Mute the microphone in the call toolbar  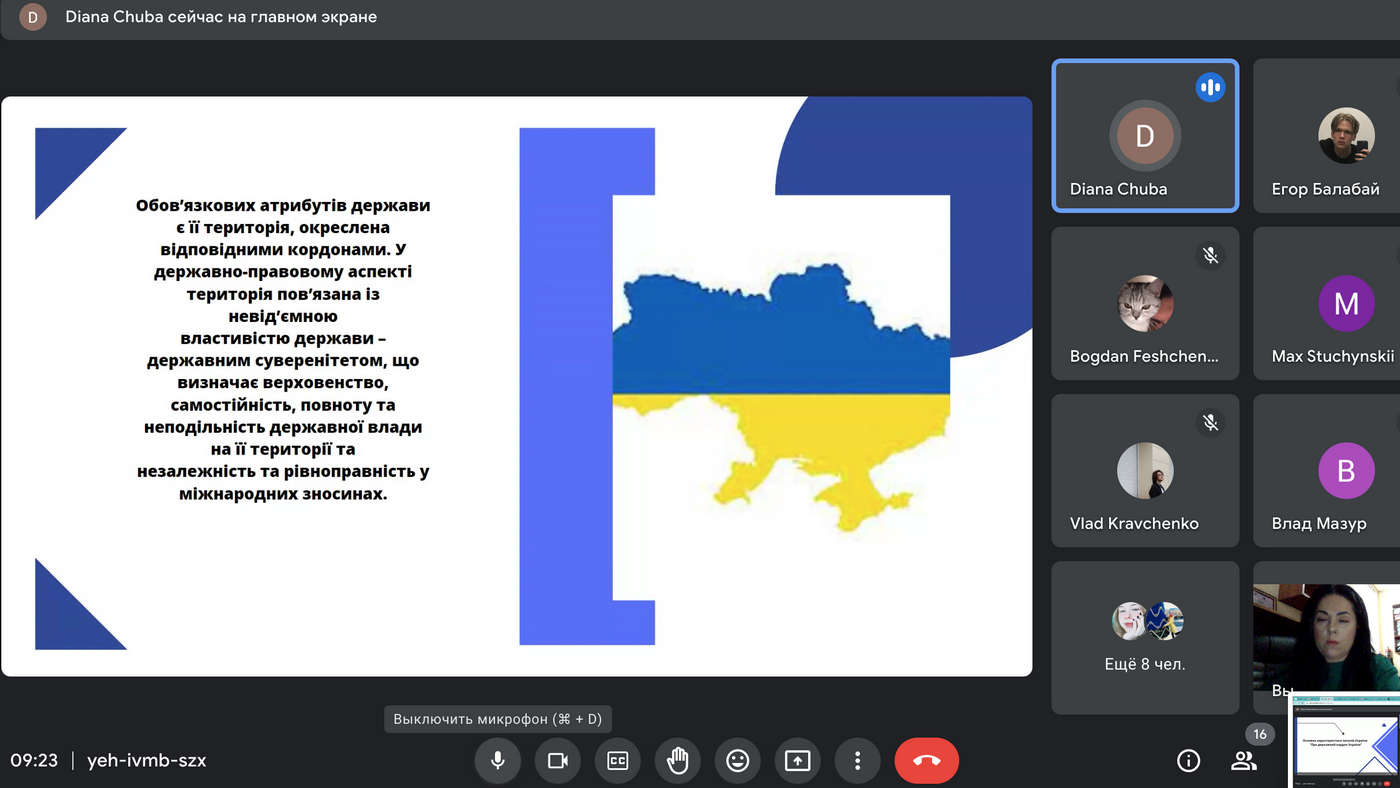[x=497, y=761]
